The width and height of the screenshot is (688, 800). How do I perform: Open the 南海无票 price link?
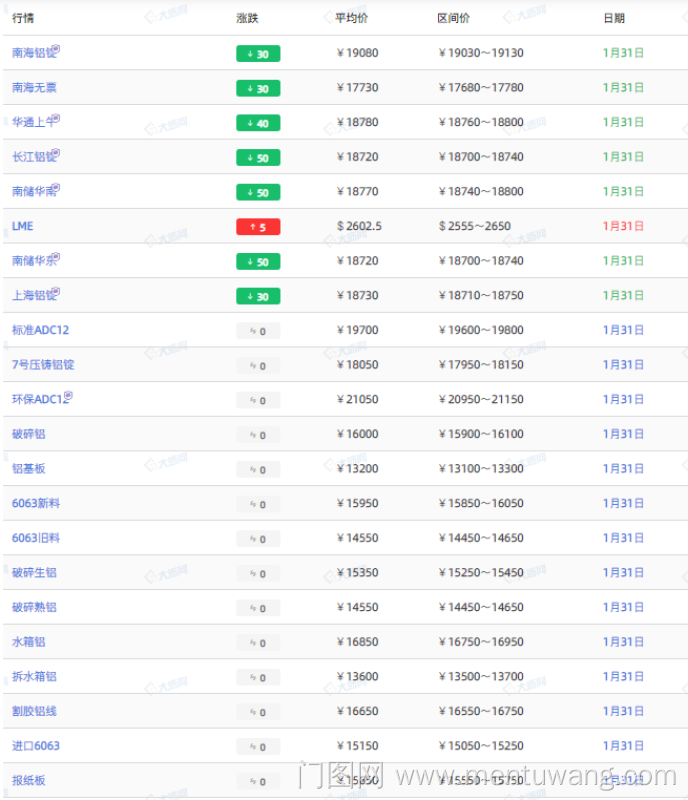coord(34,88)
